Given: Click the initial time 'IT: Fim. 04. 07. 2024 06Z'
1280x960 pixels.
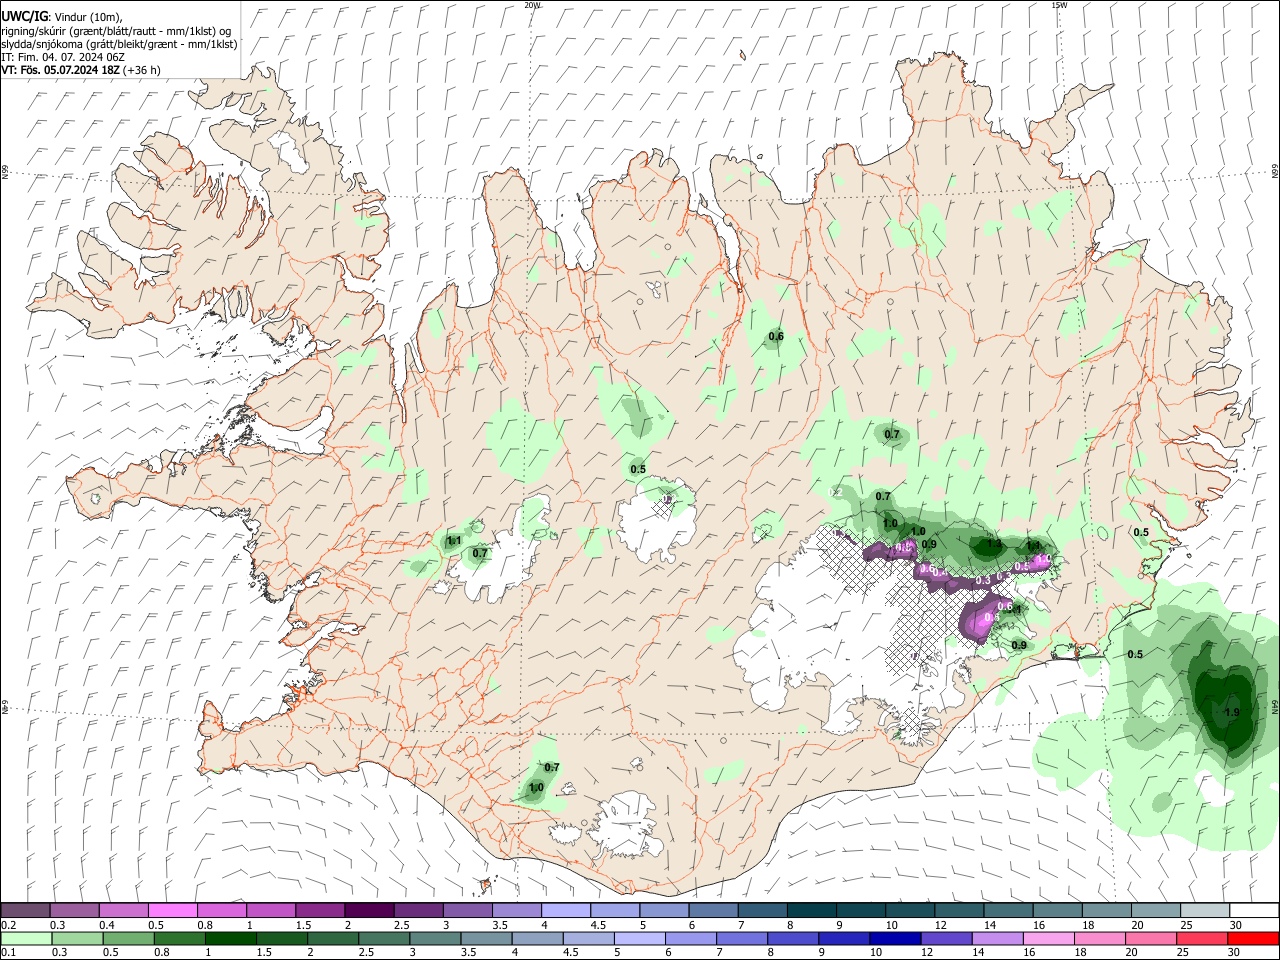Looking at the screenshot, I should click(63, 57).
